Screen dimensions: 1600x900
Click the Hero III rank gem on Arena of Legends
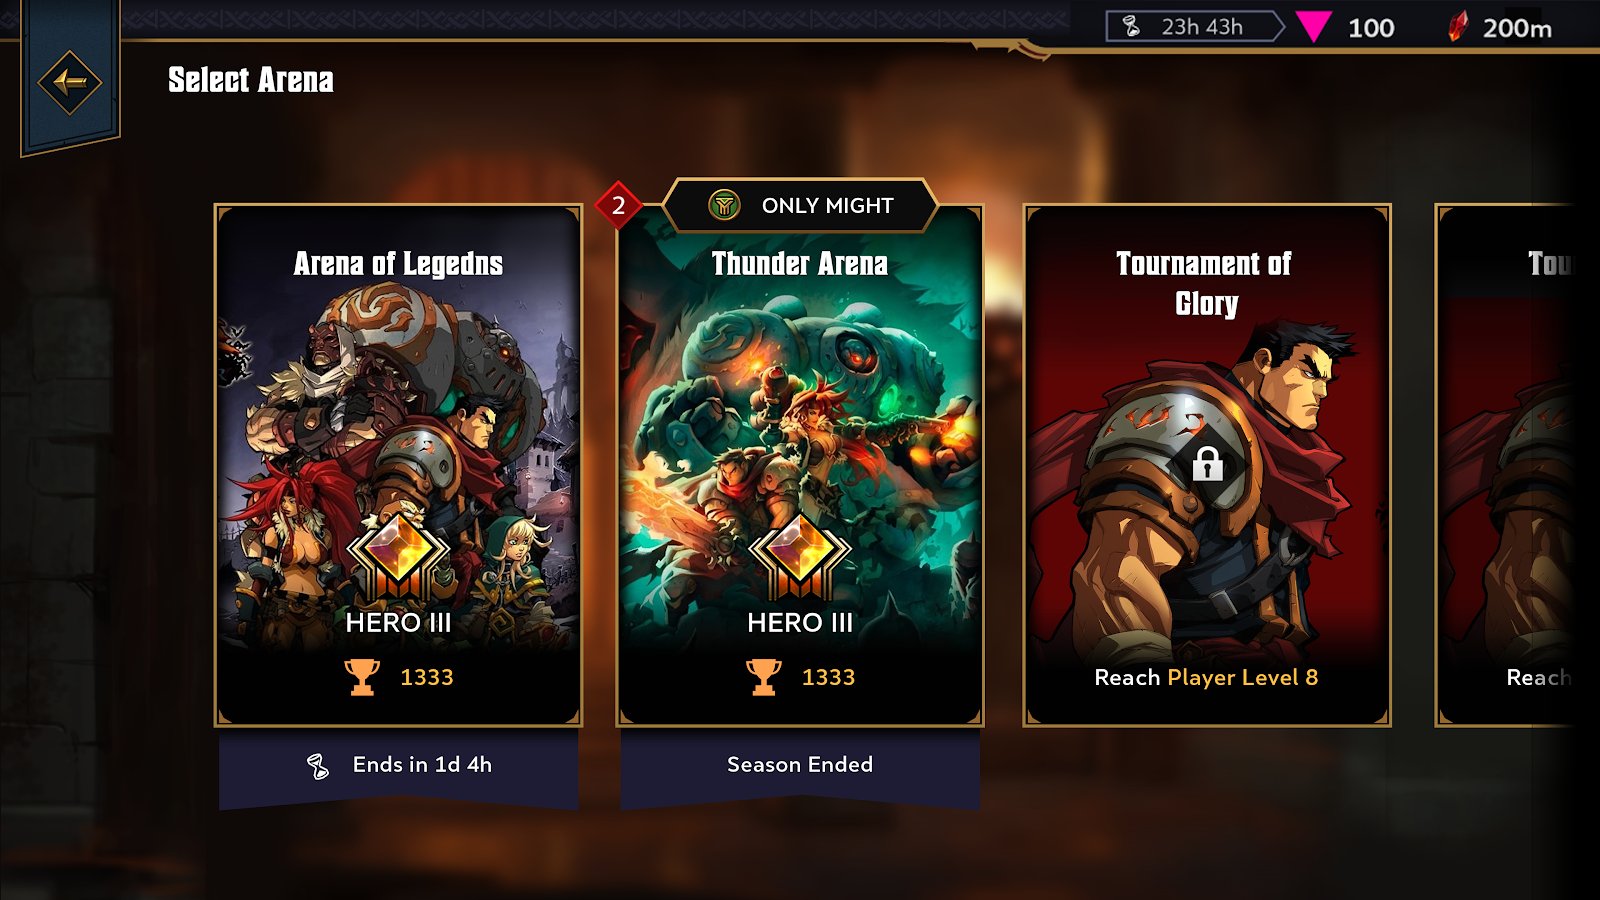(x=398, y=555)
